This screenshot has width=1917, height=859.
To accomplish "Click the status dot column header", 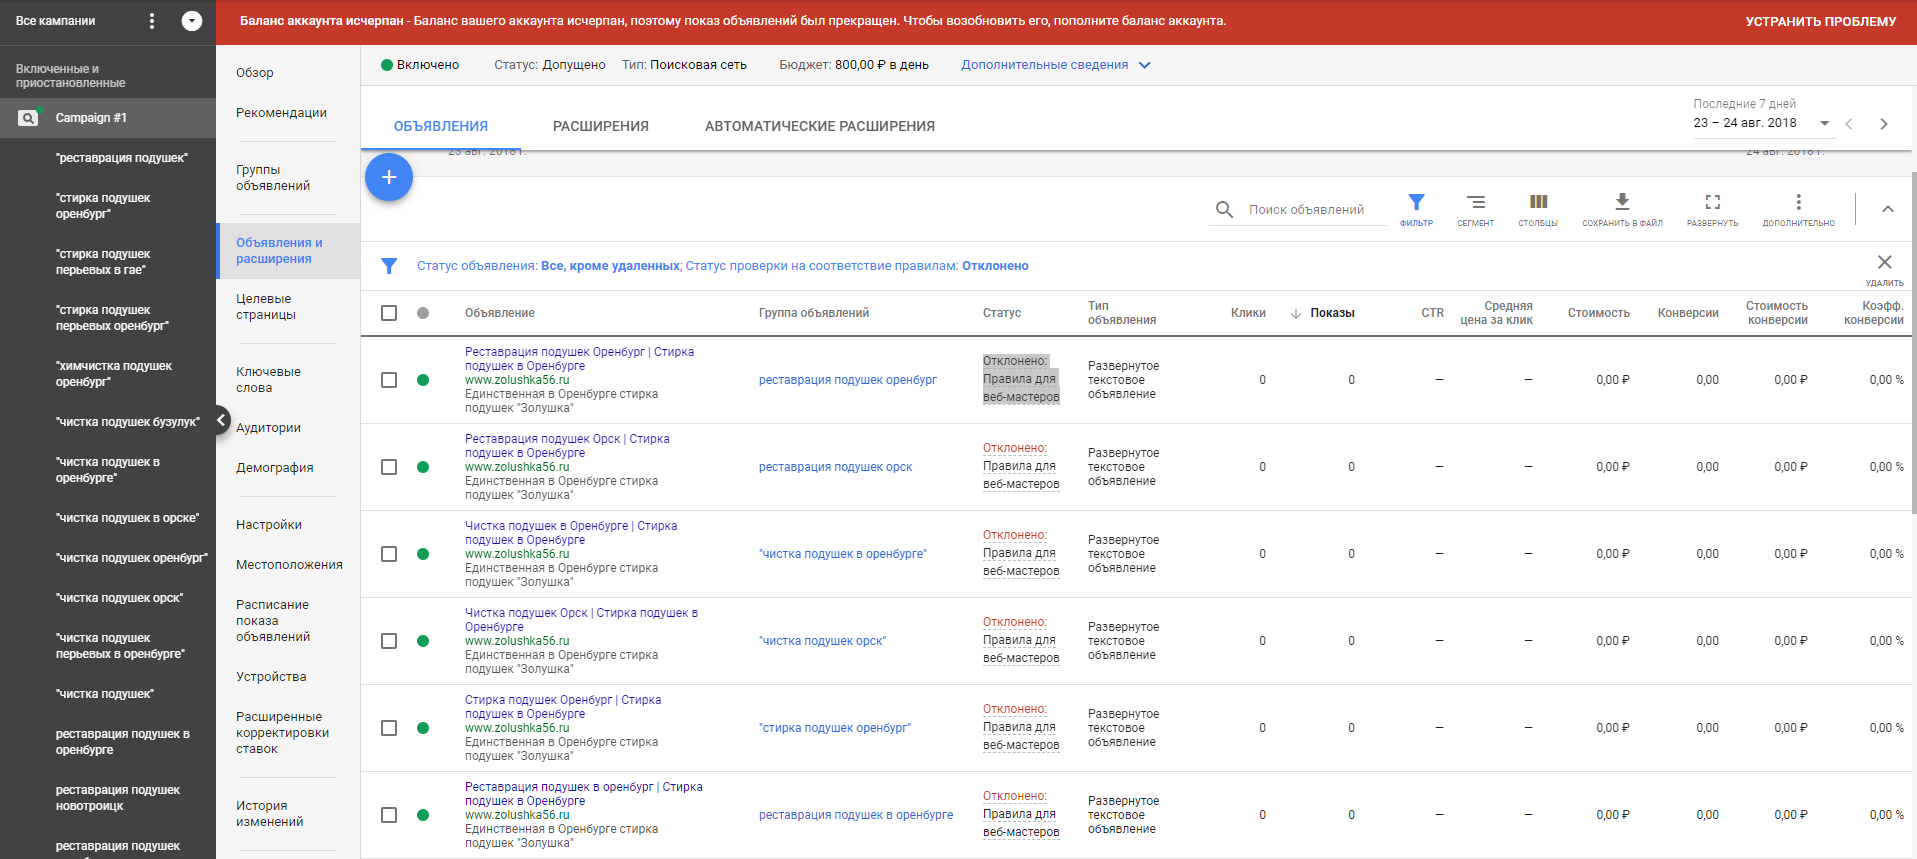I will [423, 313].
